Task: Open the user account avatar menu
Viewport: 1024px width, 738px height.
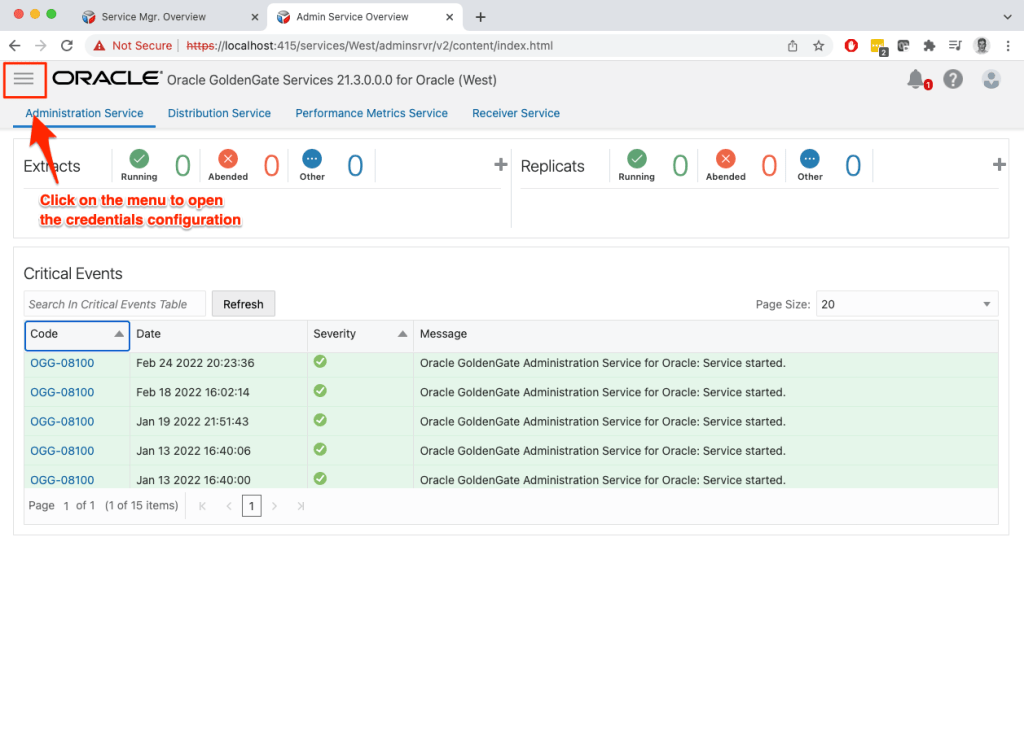Action: click(991, 79)
